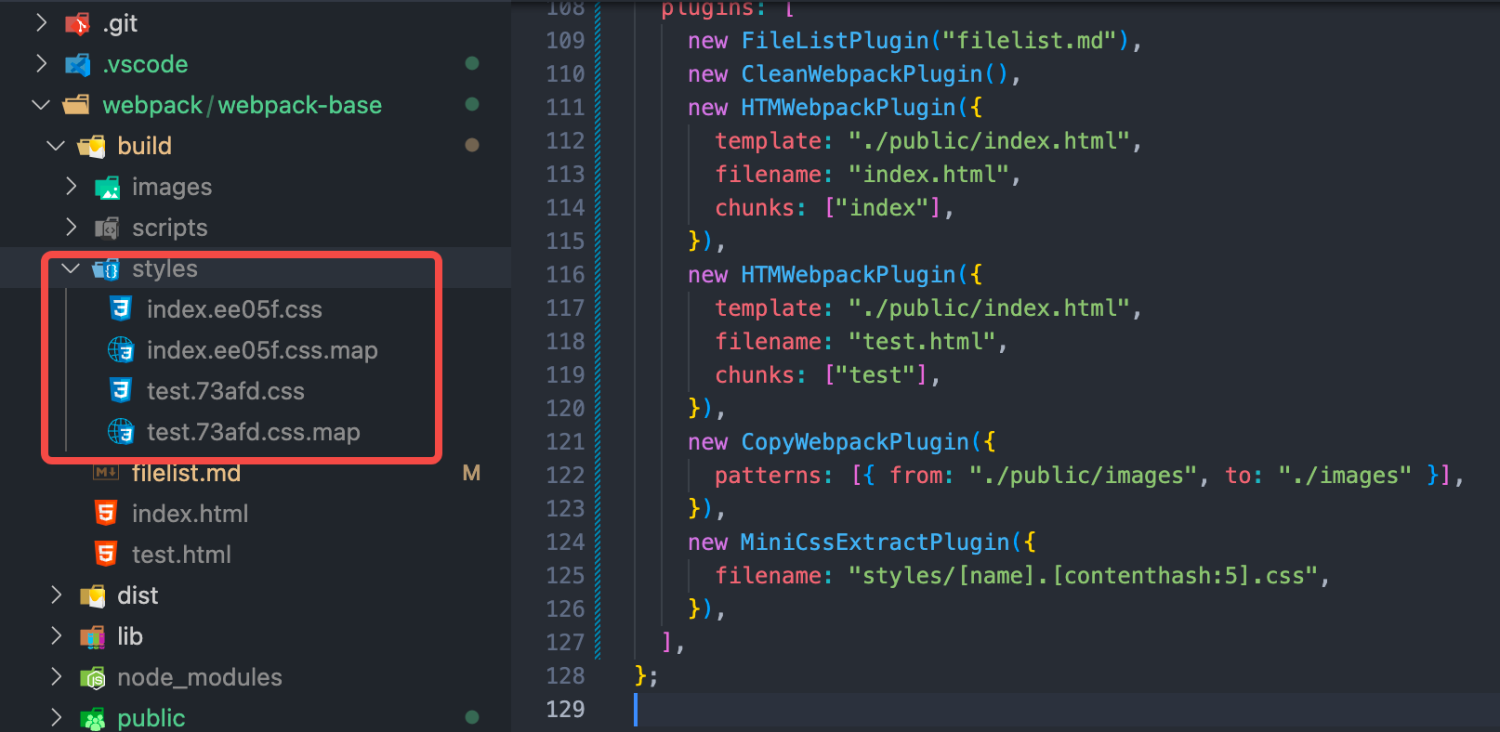Click CSS icon beside index.ee05f.css
The width and height of the screenshot is (1500, 732).
[121, 309]
